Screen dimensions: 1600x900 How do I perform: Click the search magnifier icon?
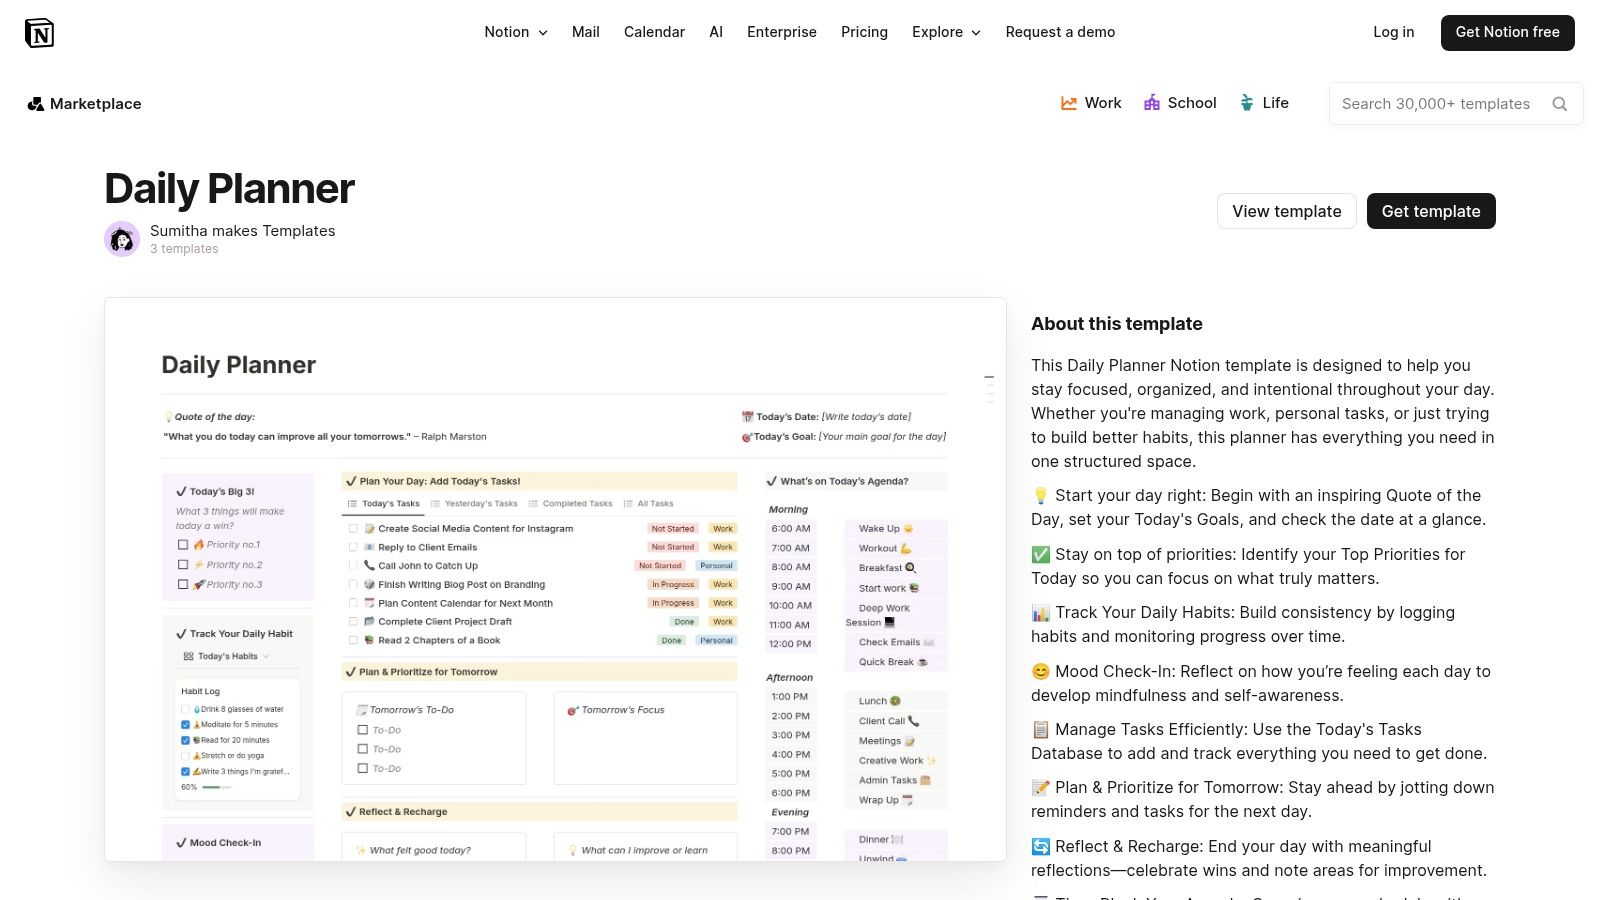(x=1559, y=104)
